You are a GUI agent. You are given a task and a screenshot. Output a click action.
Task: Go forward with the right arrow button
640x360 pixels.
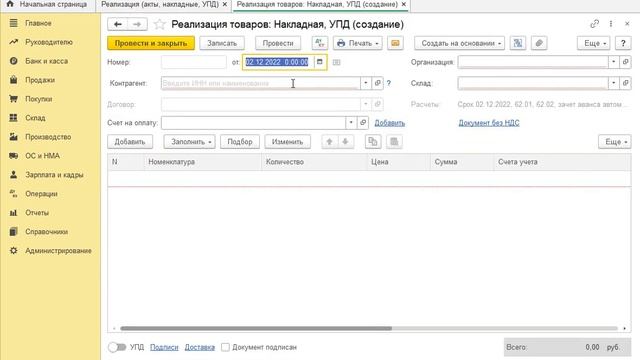tap(137, 24)
